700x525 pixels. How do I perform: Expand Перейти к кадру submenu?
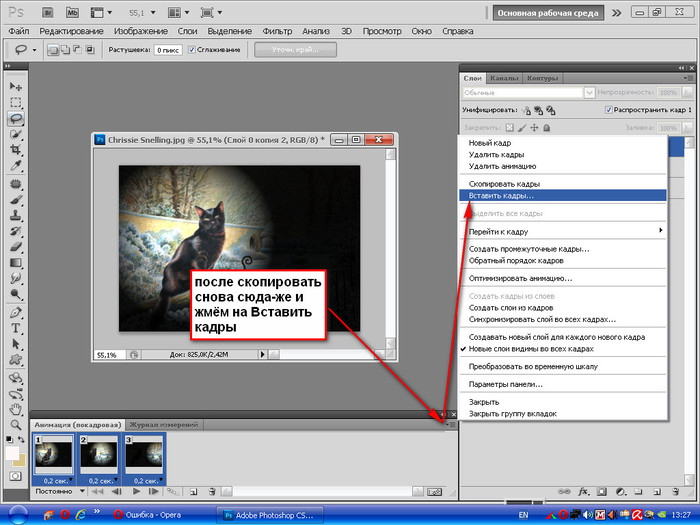coord(563,231)
